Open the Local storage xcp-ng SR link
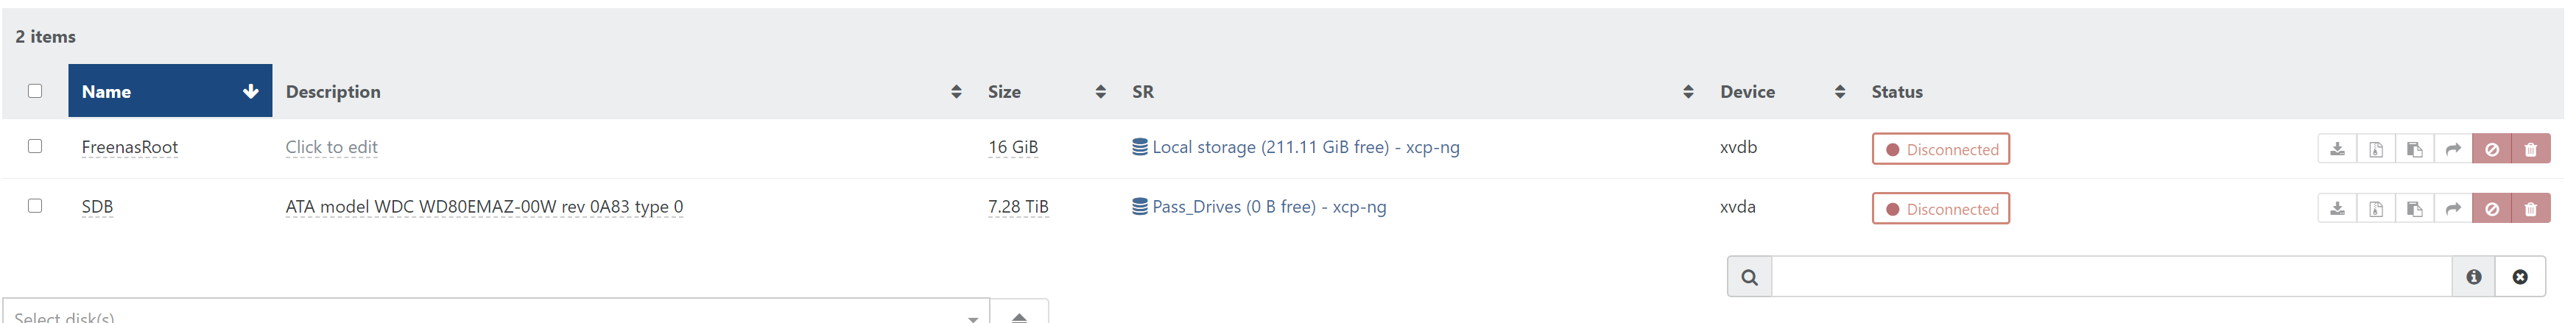The height and width of the screenshot is (323, 2576). point(1295,147)
